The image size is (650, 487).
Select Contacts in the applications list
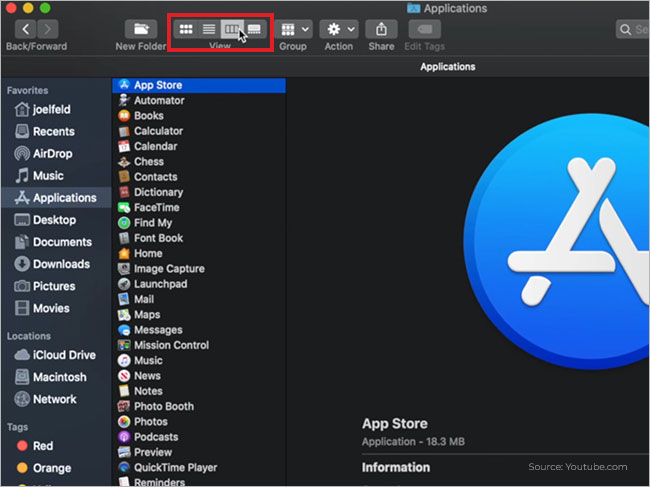[199, 177]
